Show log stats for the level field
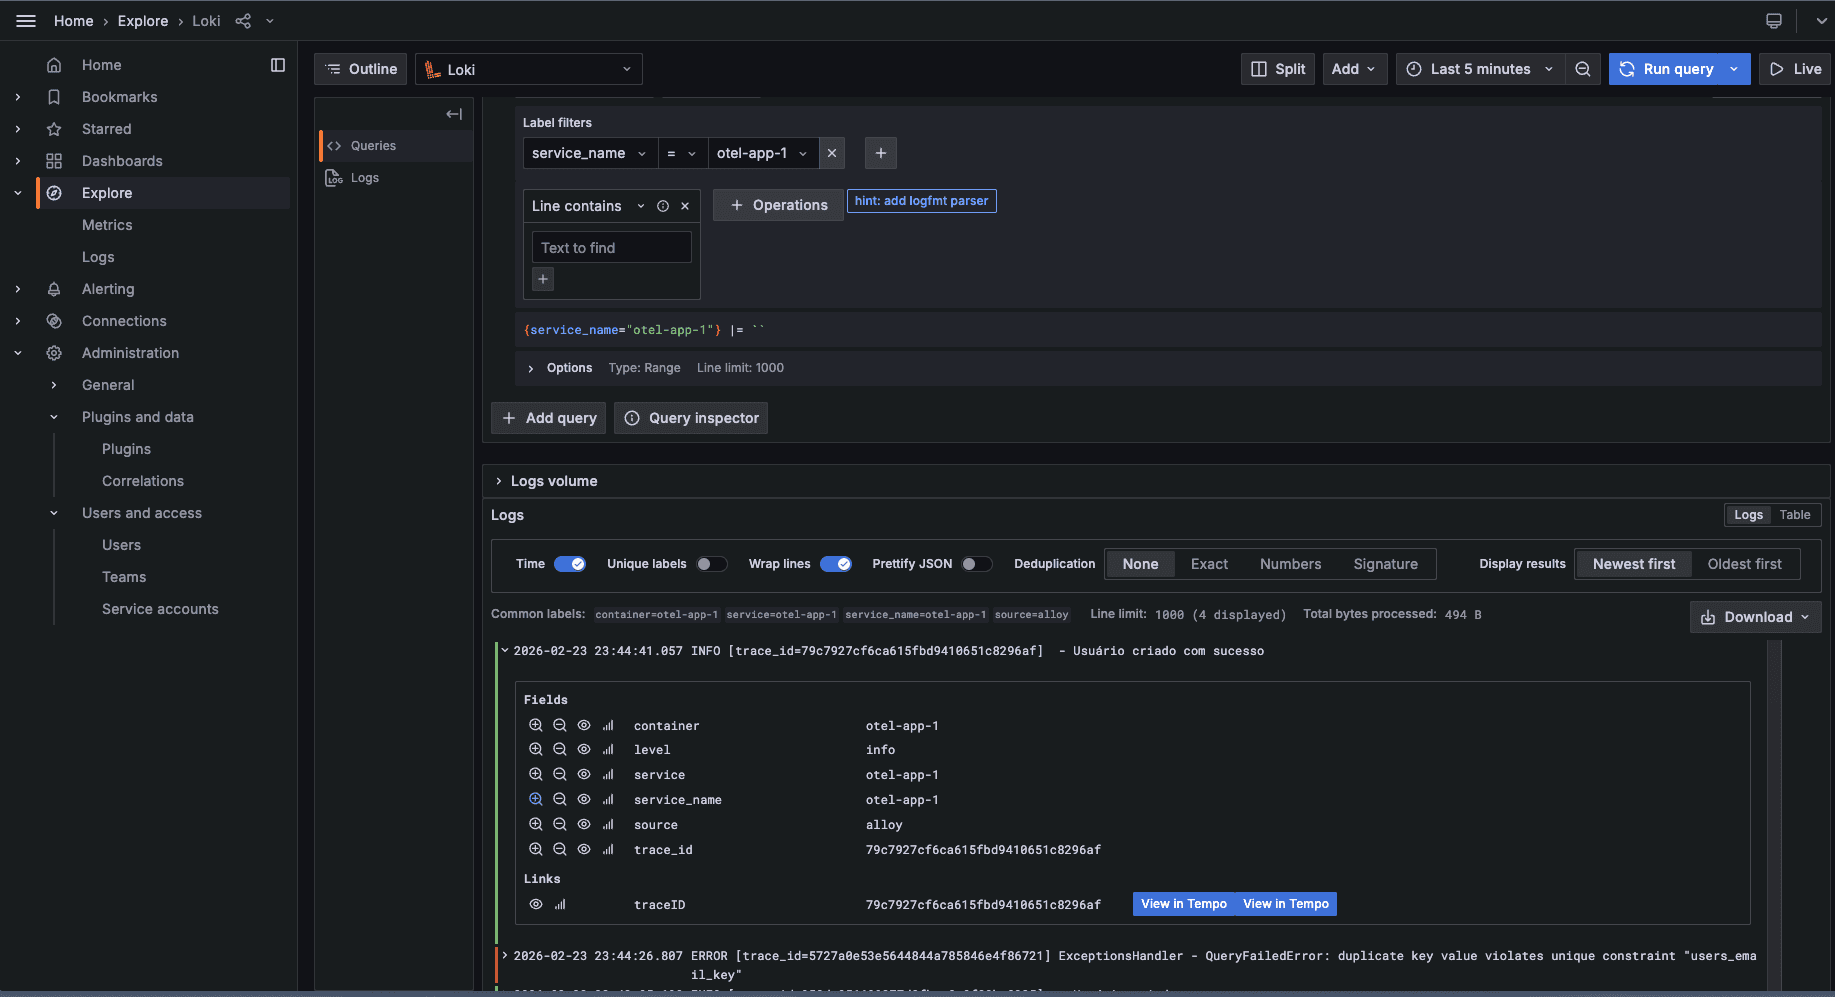The width and height of the screenshot is (1835, 997). coord(608,749)
